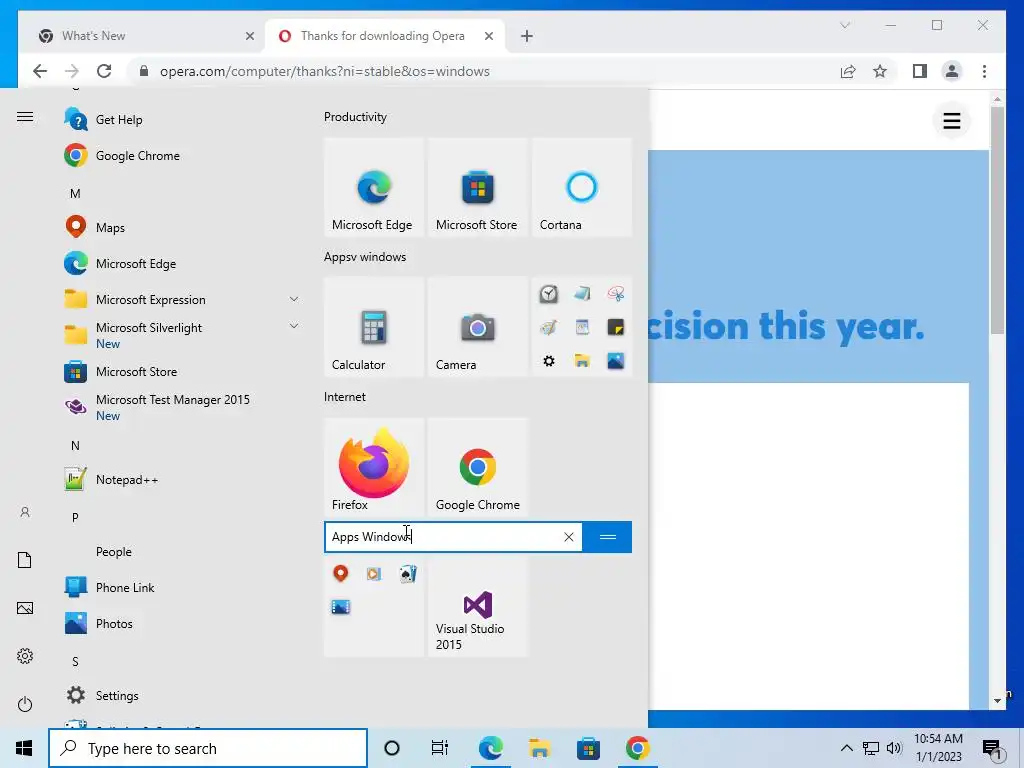Screen dimensions: 1024x768
Task: Open Chrome's side panel
Action: tap(920, 71)
